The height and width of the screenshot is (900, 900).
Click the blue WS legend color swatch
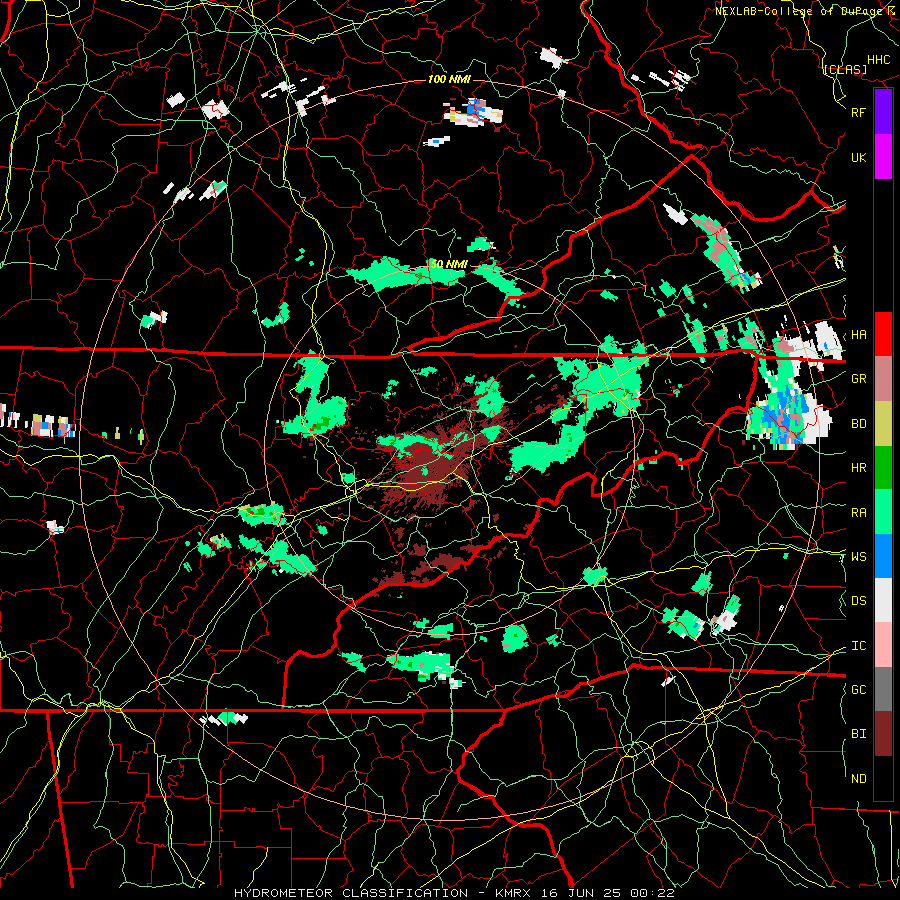(x=883, y=556)
